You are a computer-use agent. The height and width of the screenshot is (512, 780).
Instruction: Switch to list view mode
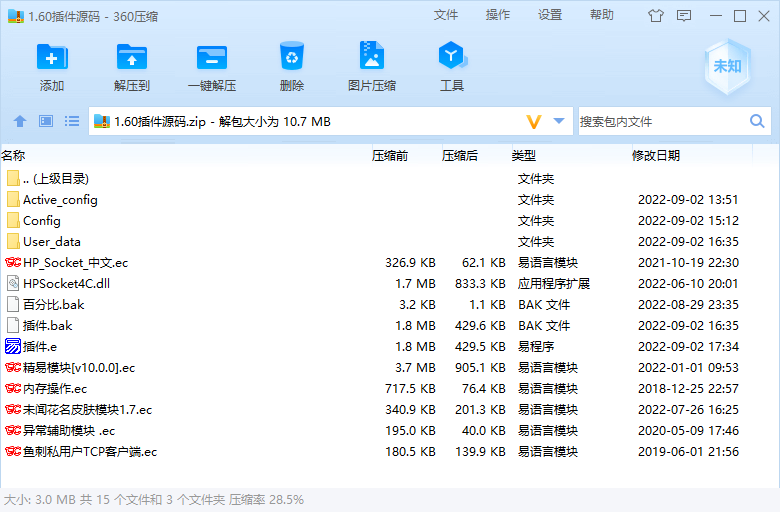[x=72, y=121]
